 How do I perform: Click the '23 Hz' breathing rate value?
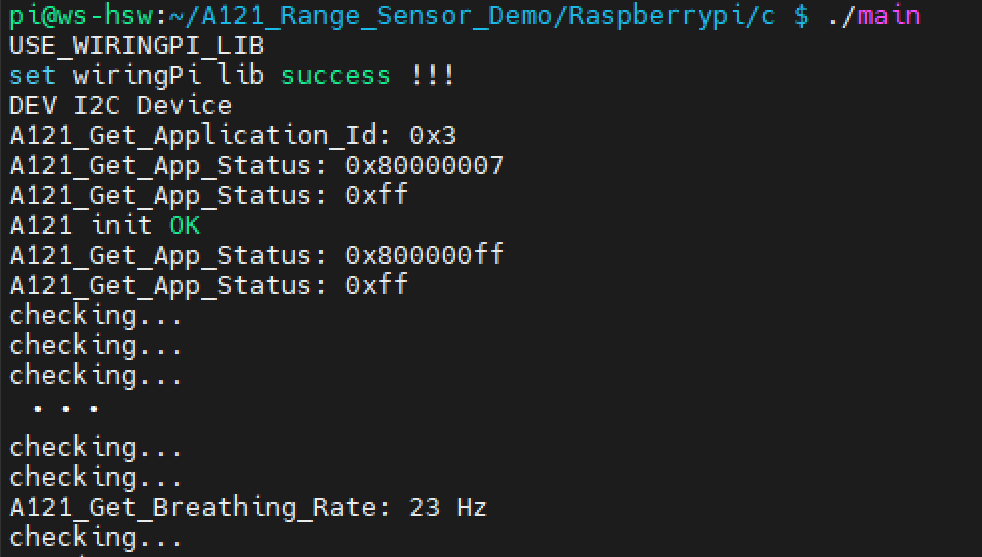click(448, 507)
